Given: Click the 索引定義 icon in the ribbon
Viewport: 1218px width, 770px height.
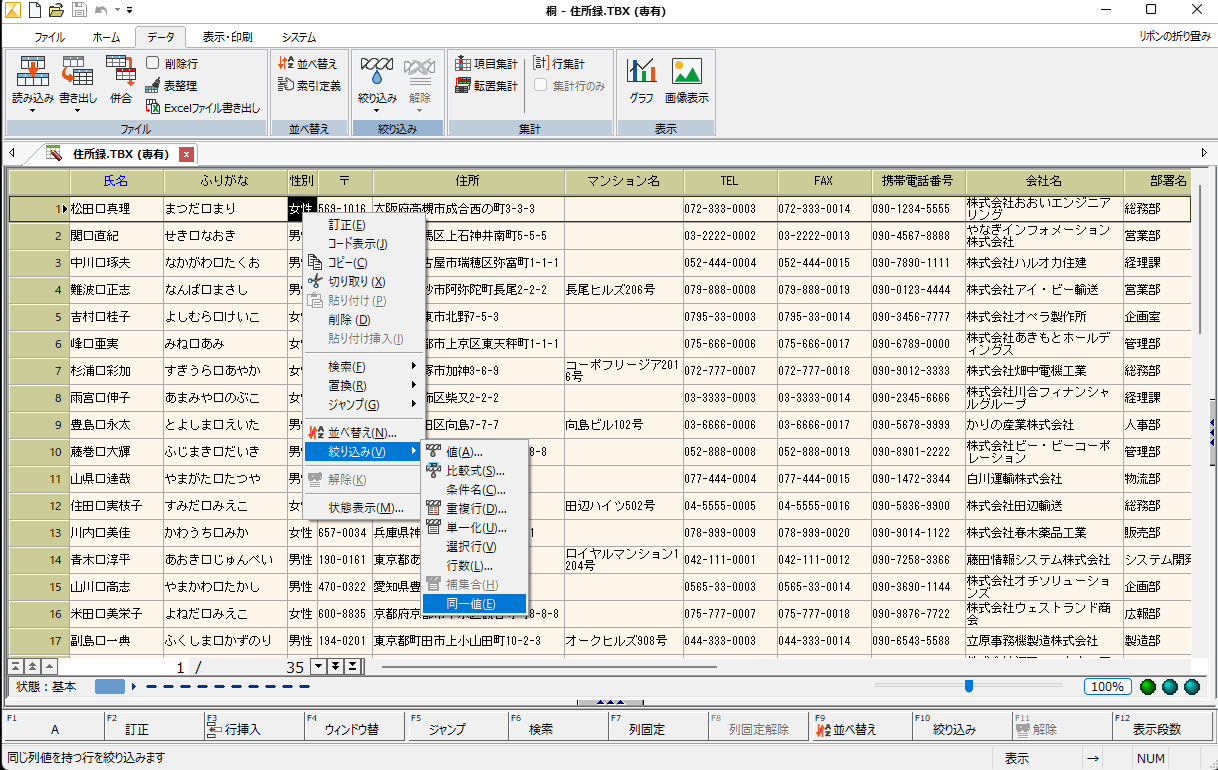Looking at the screenshot, I should pyautogui.click(x=311, y=86).
